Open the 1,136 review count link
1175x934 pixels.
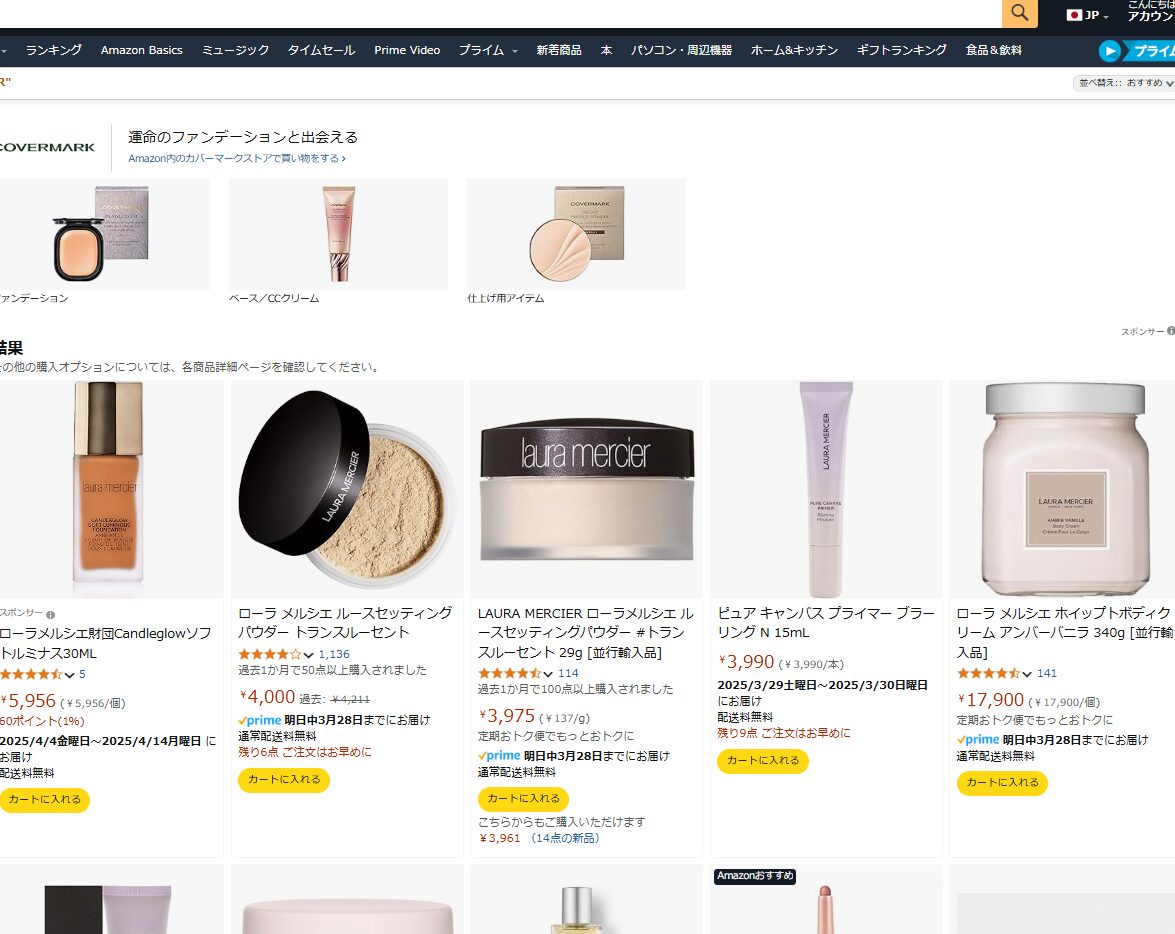pyautogui.click(x=334, y=654)
